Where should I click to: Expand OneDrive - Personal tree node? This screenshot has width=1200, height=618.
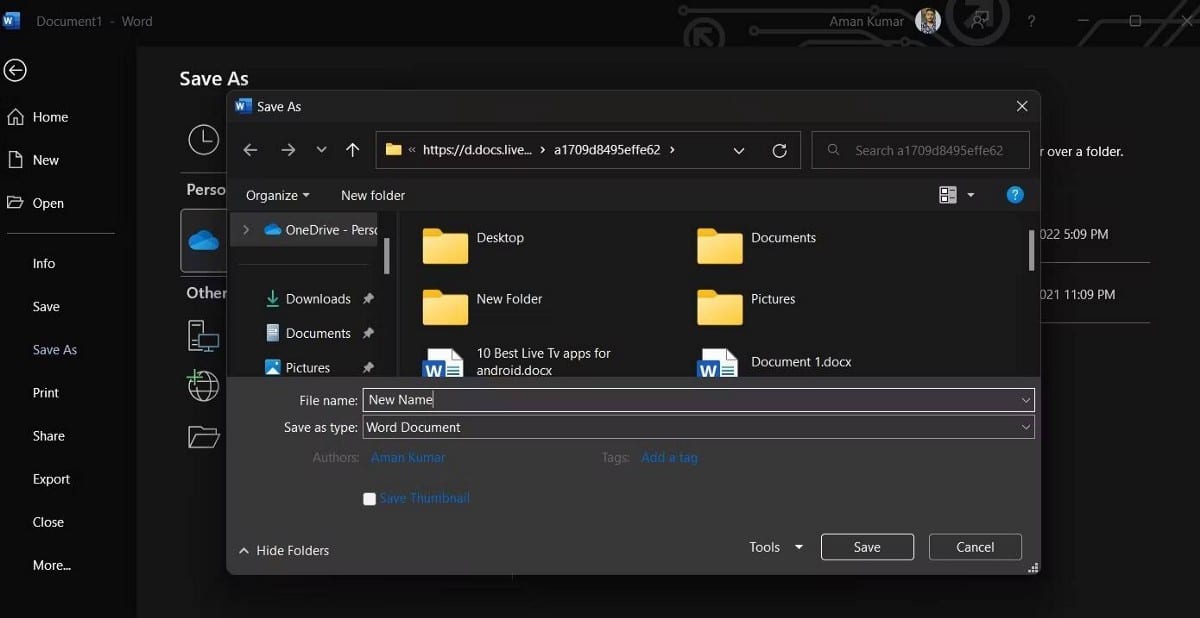click(x=246, y=229)
